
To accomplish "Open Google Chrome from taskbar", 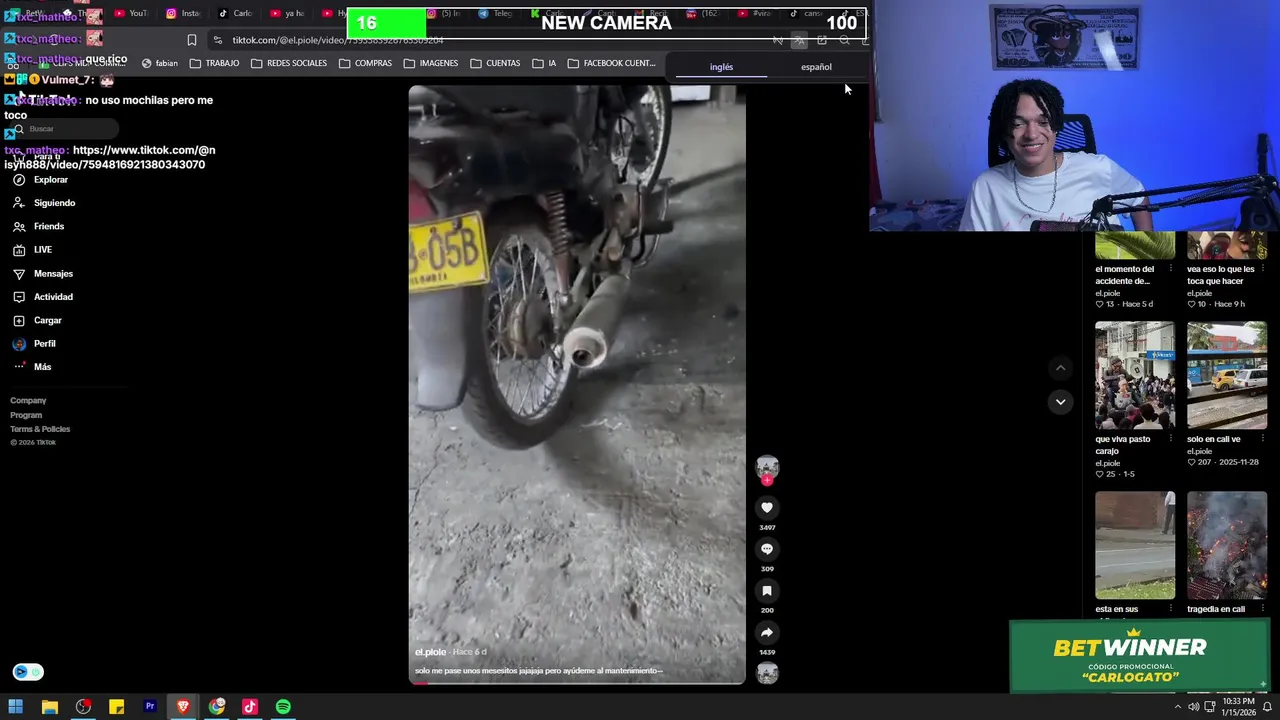I will pyautogui.click(x=217, y=707).
